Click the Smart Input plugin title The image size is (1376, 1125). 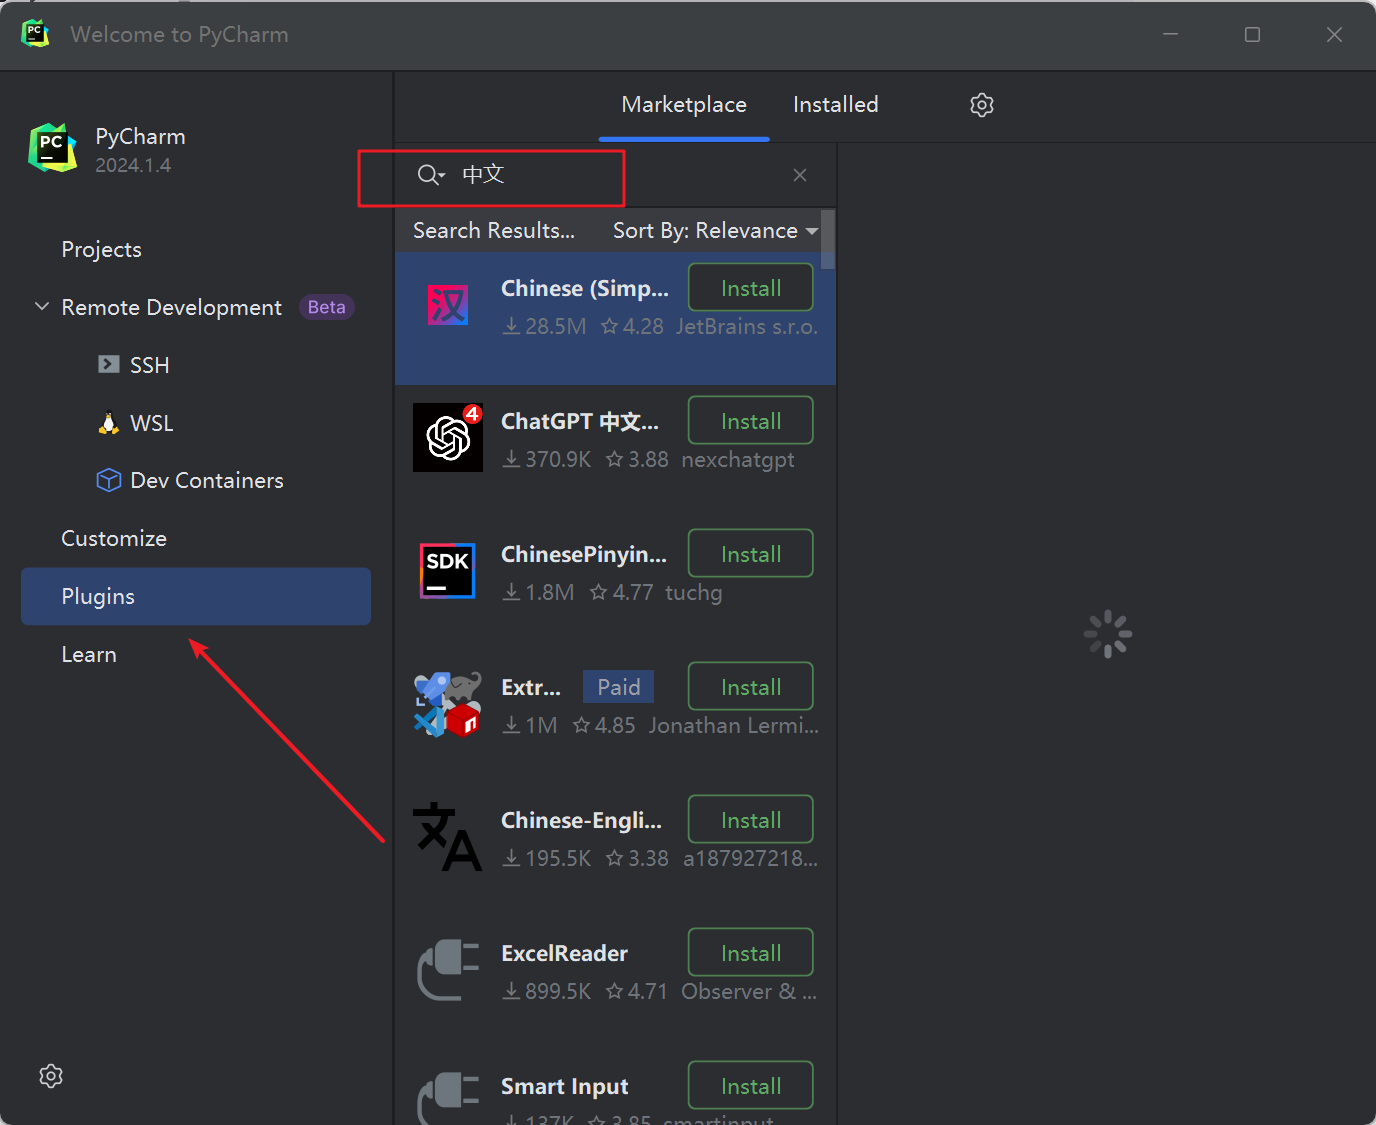click(565, 1087)
